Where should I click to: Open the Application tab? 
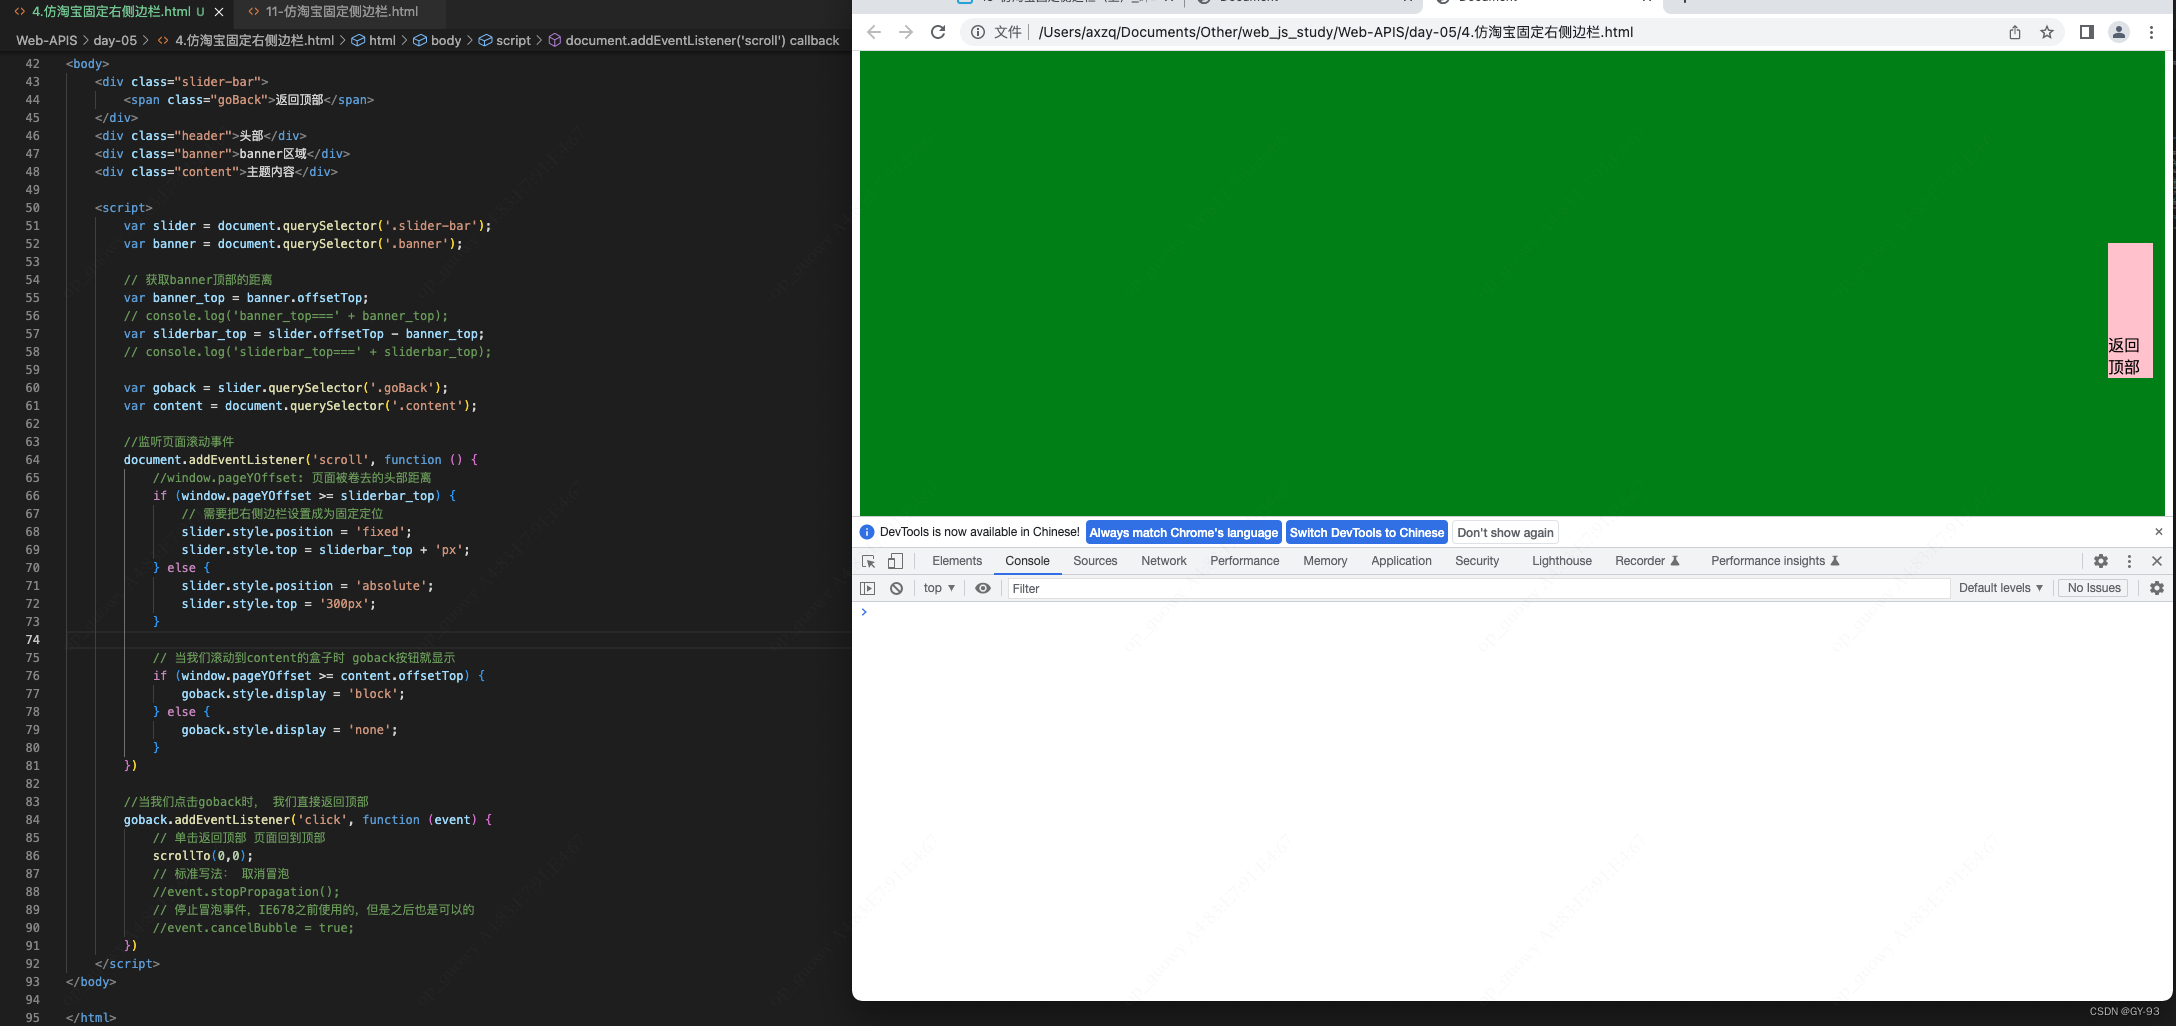tap(1401, 561)
